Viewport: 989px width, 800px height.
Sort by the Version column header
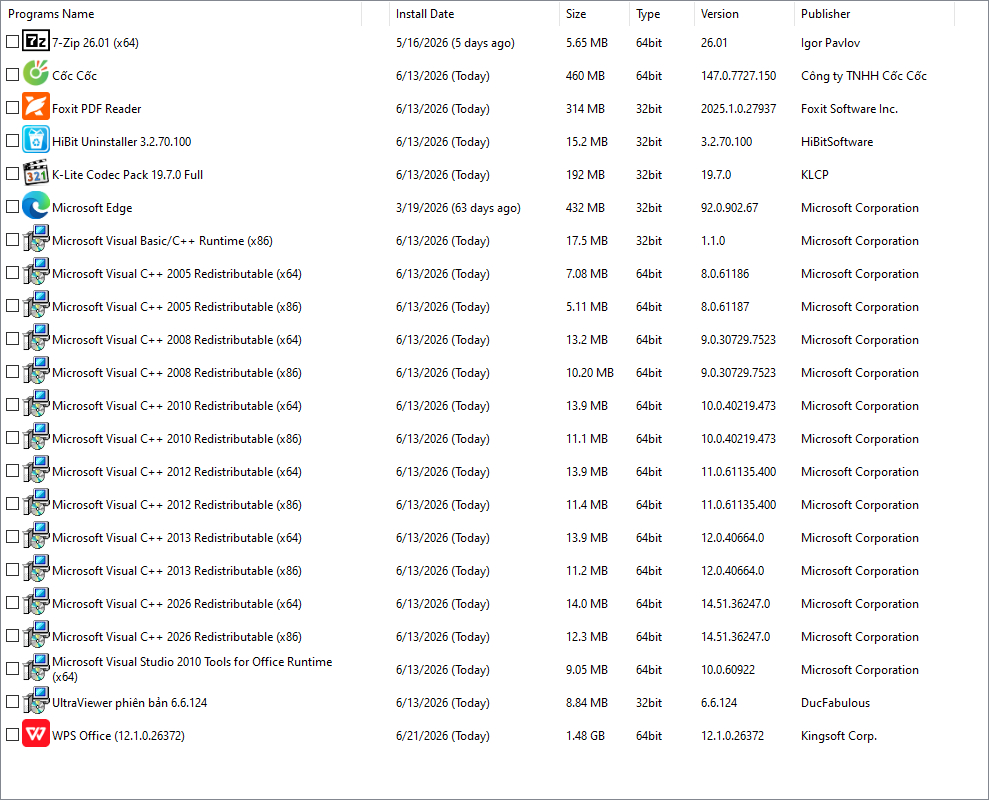744,14
